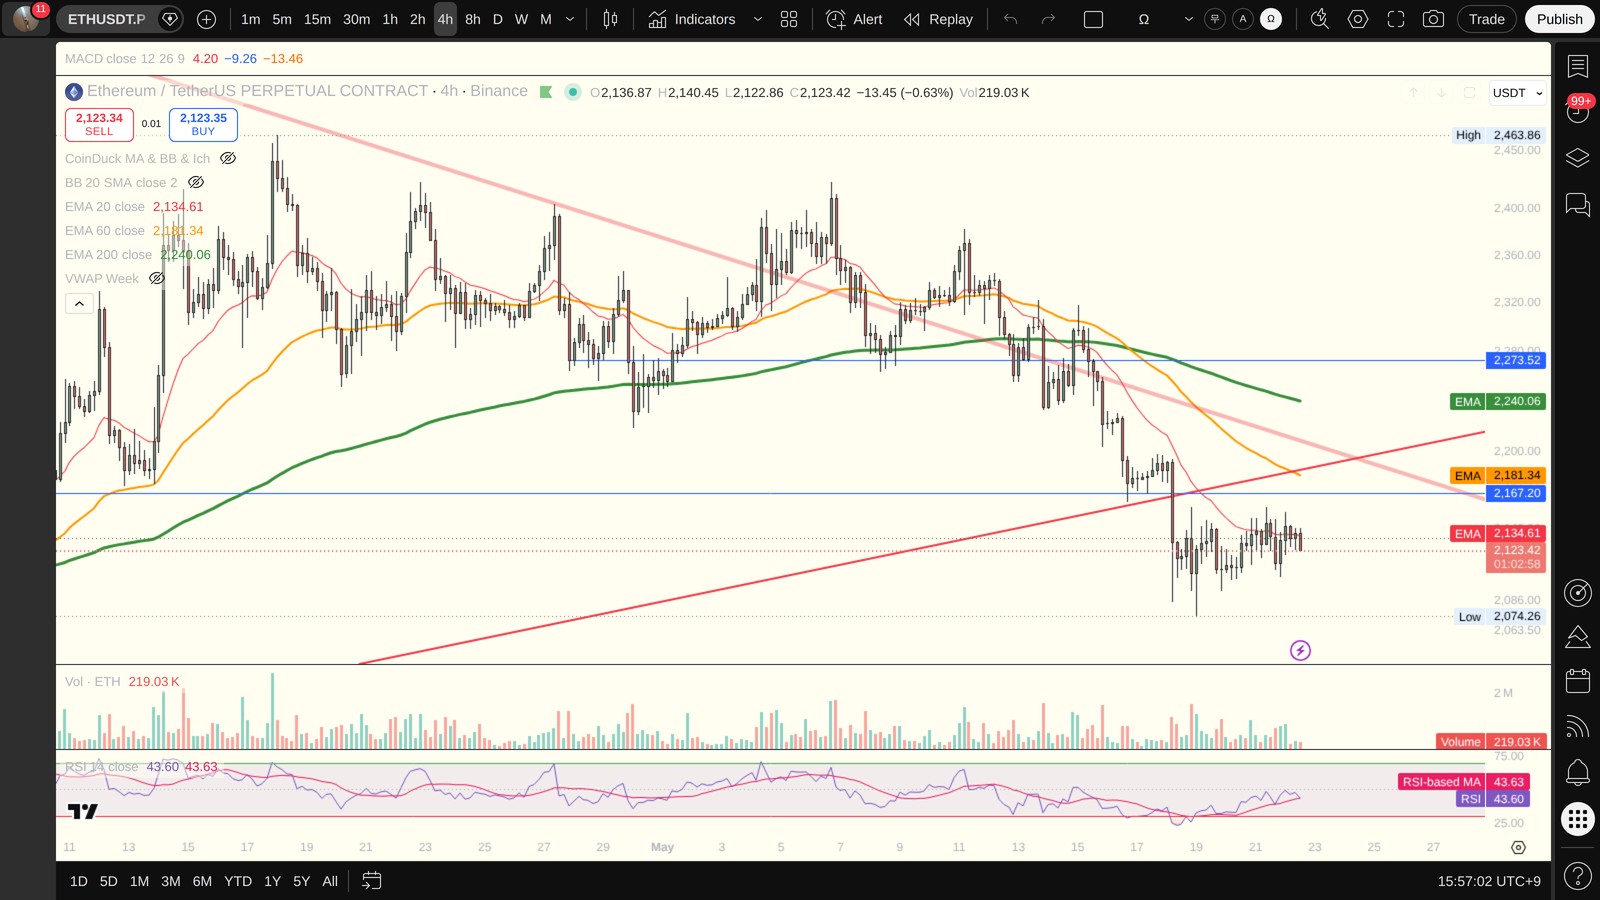Expand the timeframe interval dropdown
1600x900 pixels.
click(x=570, y=19)
